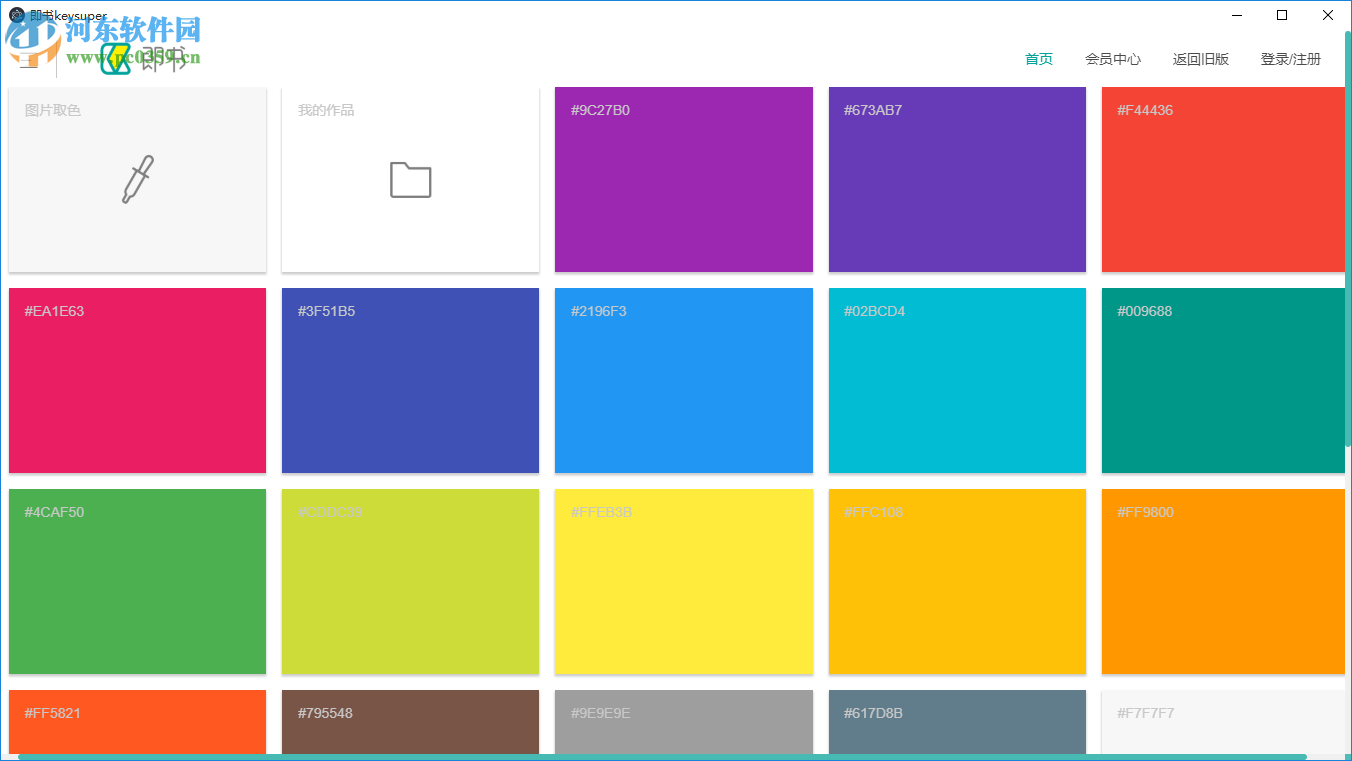Choose the brown #795548 swatch
Screen dimensions: 1352x761
coord(410,721)
